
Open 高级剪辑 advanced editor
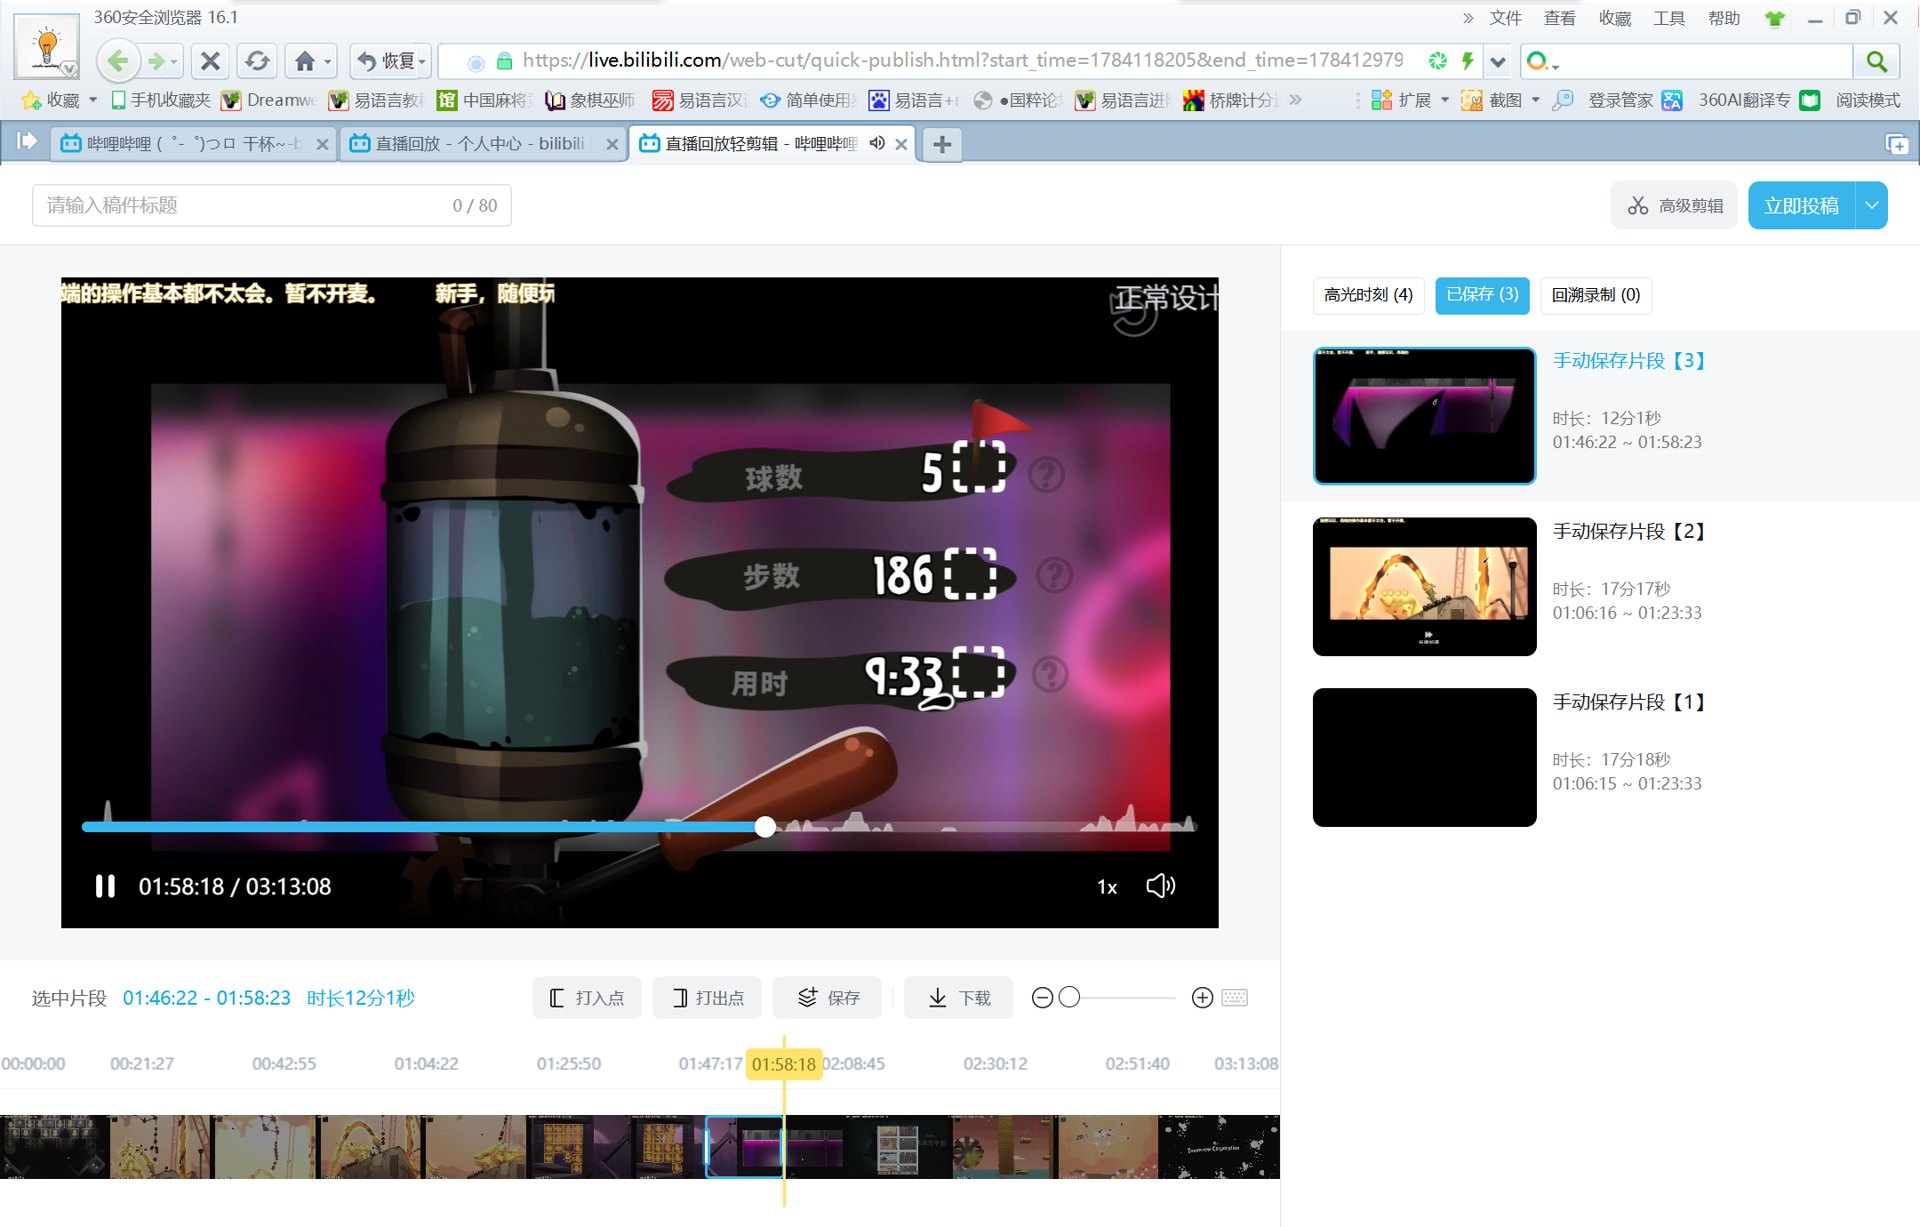point(1675,206)
